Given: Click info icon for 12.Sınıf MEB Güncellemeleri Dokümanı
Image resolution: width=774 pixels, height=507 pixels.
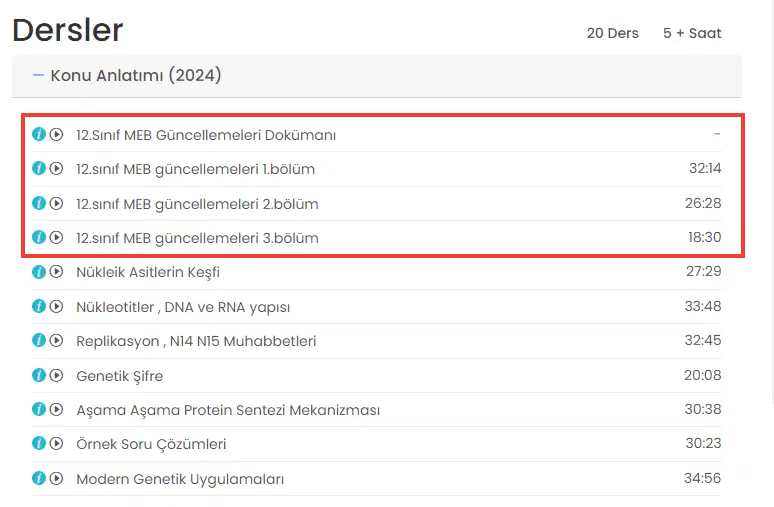Looking at the screenshot, I should click(39, 134).
